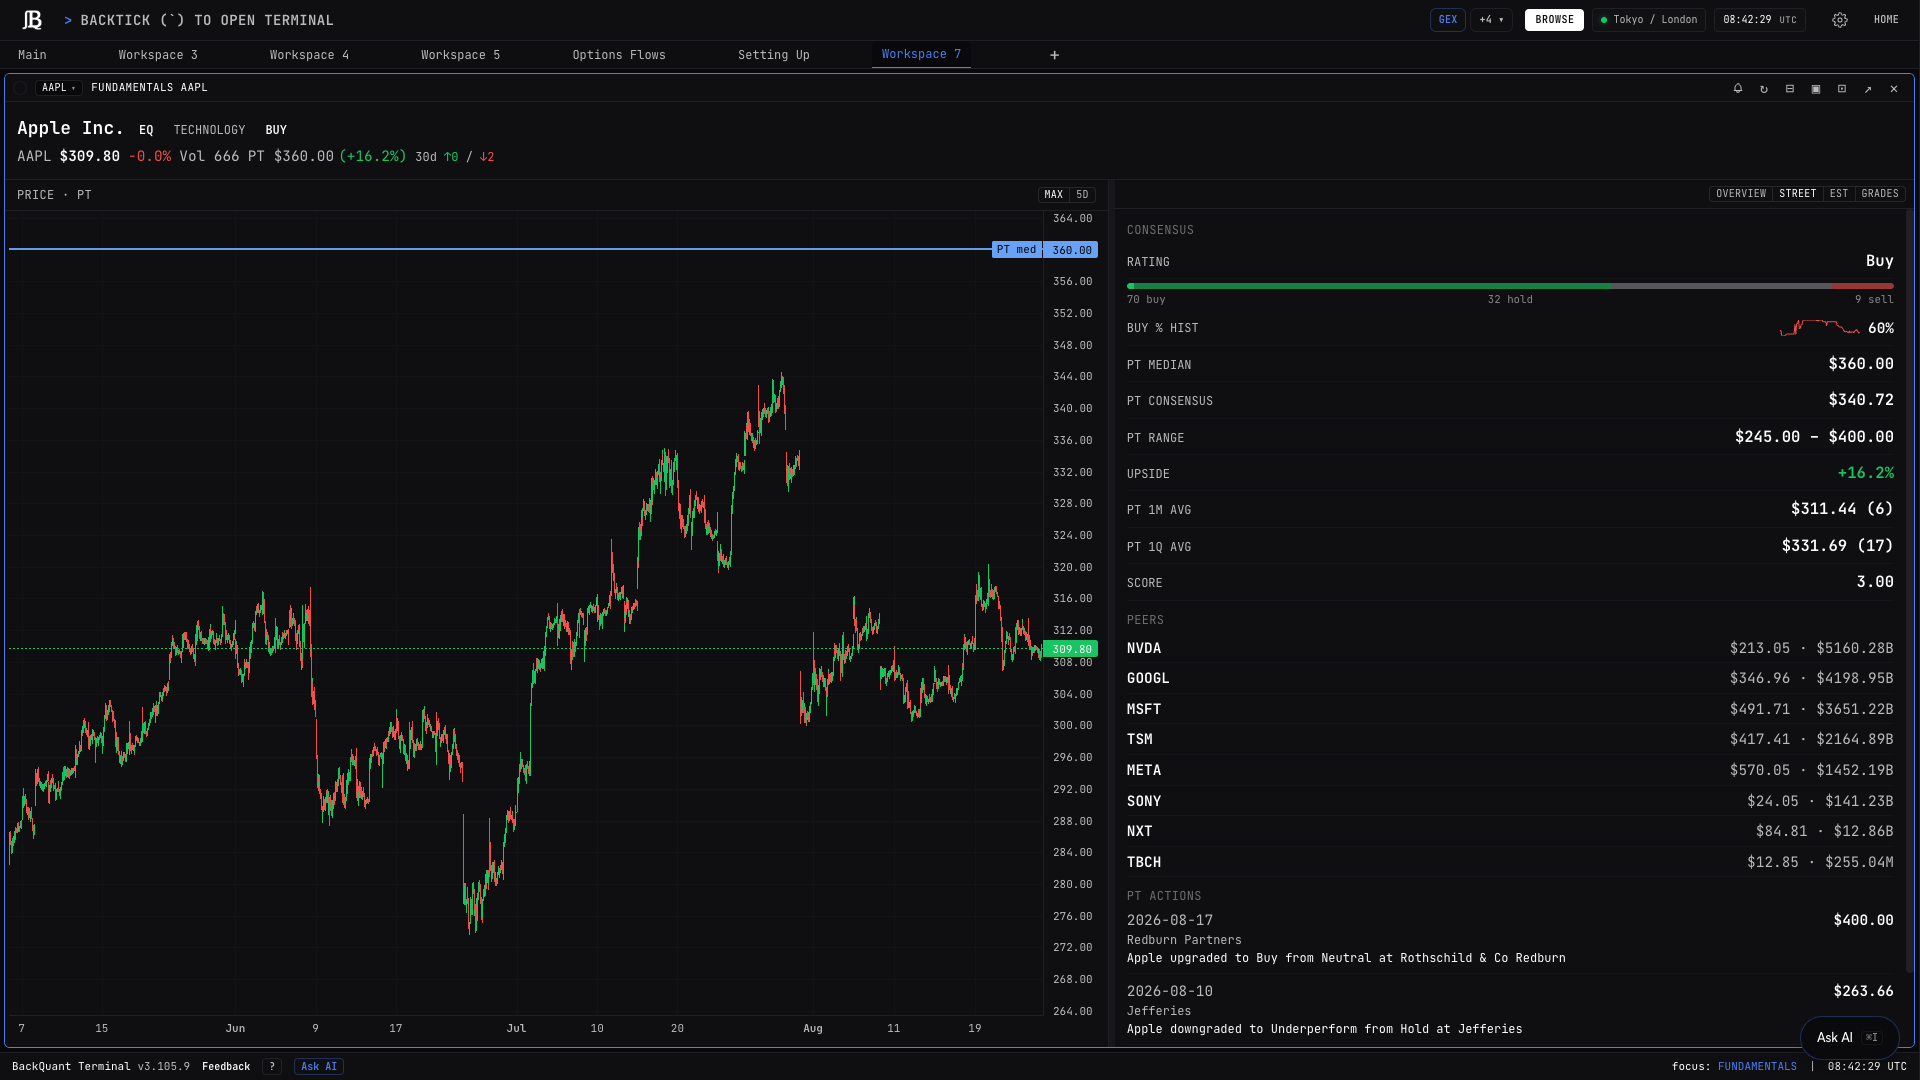1920x1080 pixels.
Task: Select the STREET view tab
Action: [x=1797, y=194]
